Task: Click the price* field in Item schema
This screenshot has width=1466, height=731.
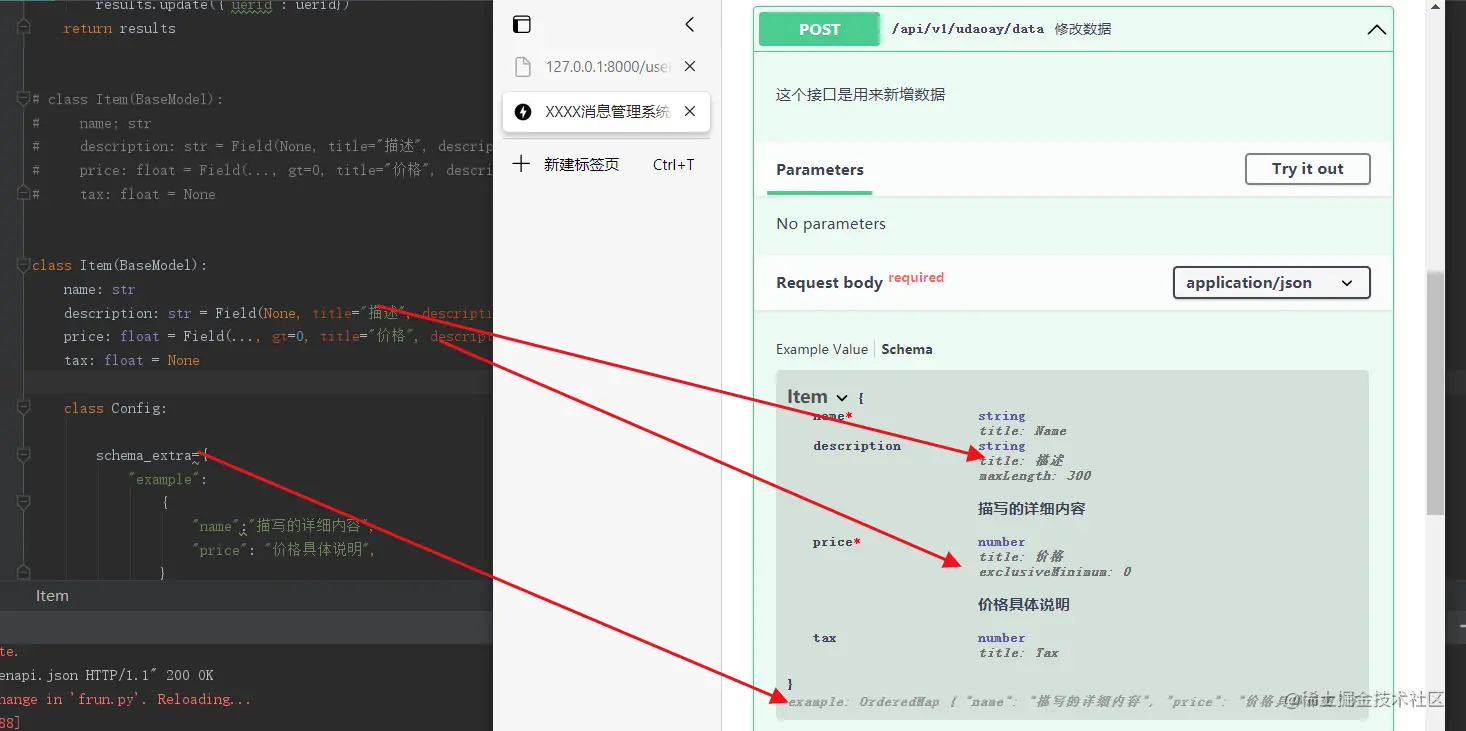Action: point(836,542)
